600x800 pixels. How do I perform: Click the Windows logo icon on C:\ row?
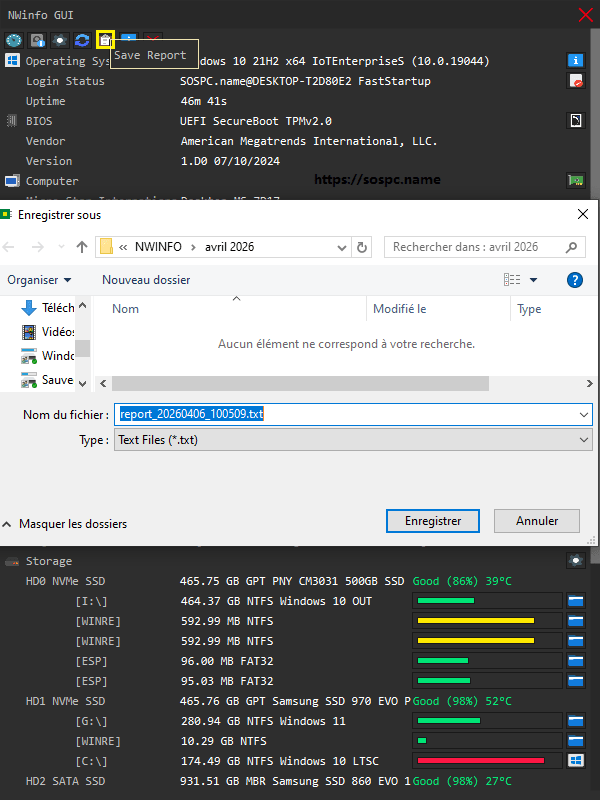coord(575,761)
